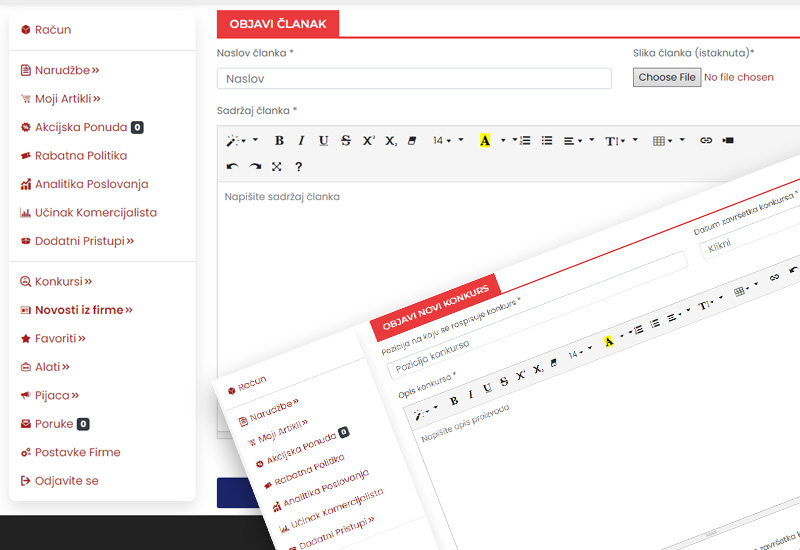Click the Pozicija konkursa field in tilted overlay
The width and height of the screenshot is (800, 550).
coord(537,317)
